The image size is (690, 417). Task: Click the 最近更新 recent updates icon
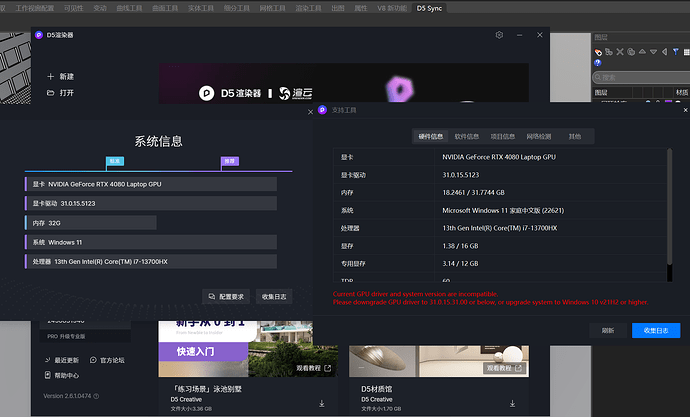point(48,360)
